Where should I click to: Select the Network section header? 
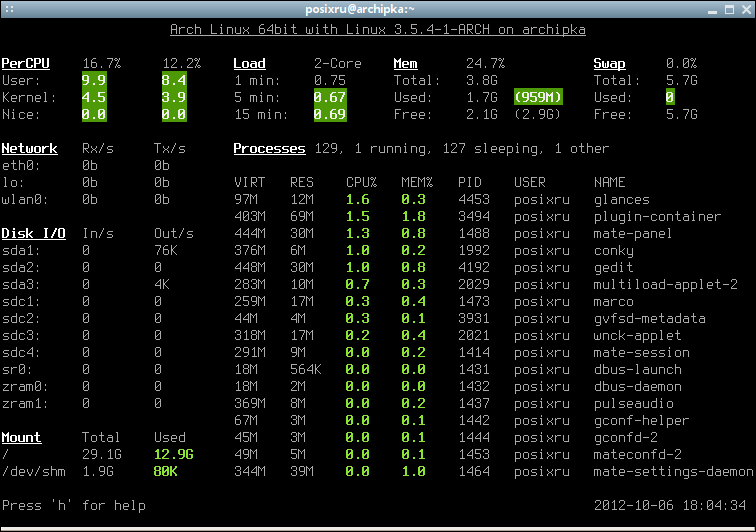point(29,149)
